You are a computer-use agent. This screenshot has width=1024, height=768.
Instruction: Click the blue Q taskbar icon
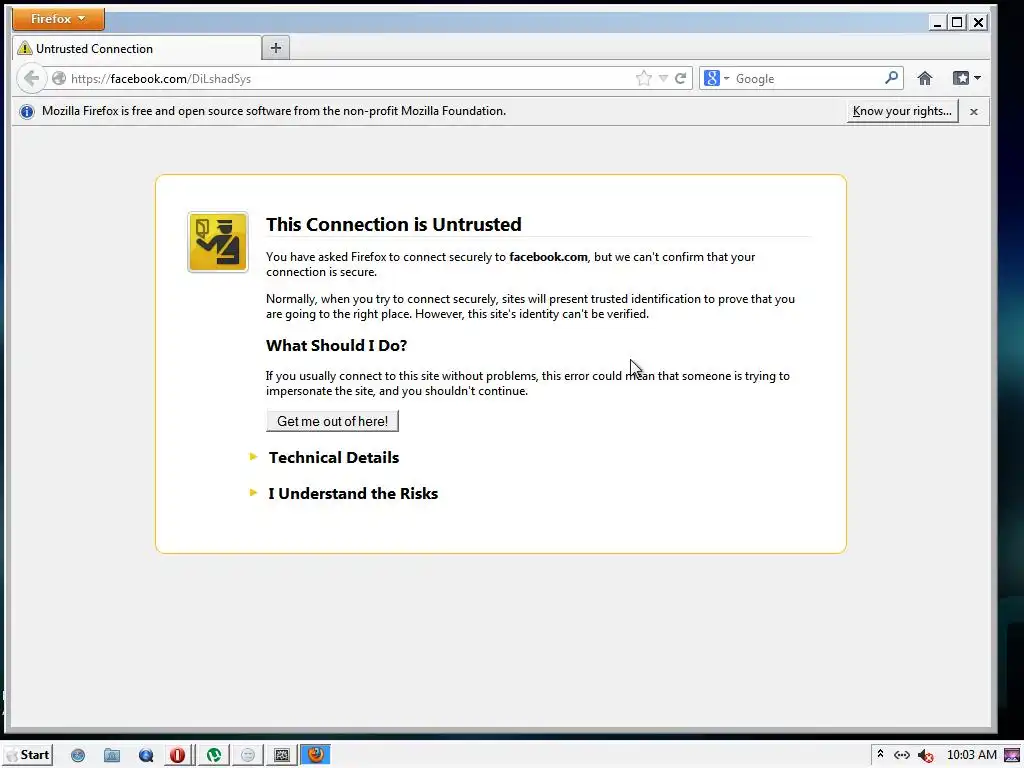(x=146, y=756)
